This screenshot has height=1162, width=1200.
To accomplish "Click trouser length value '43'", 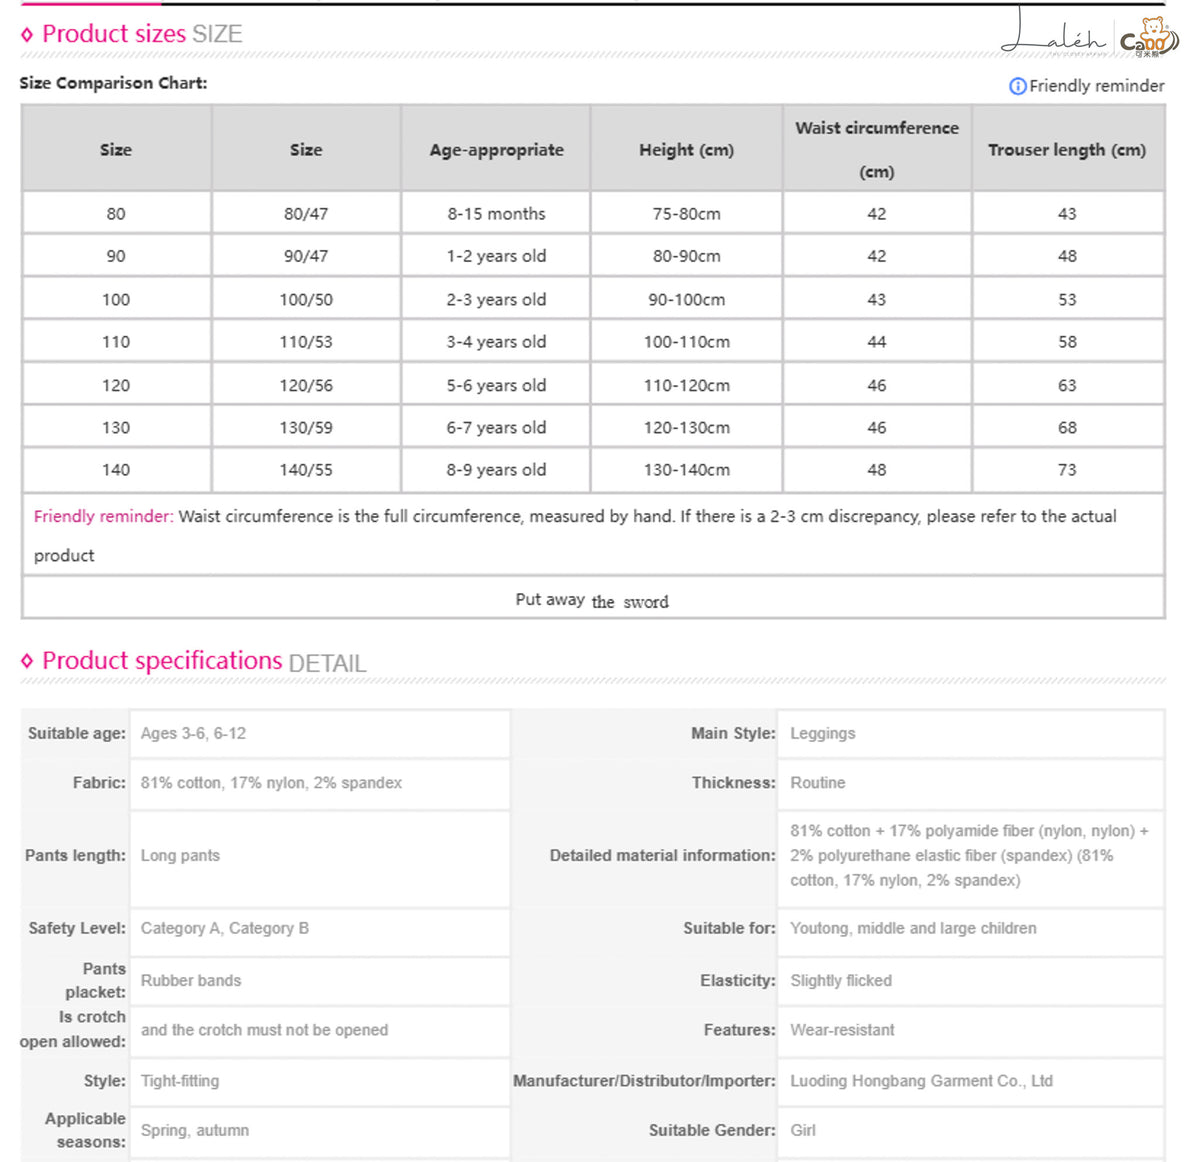I will (x=1067, y=213).
